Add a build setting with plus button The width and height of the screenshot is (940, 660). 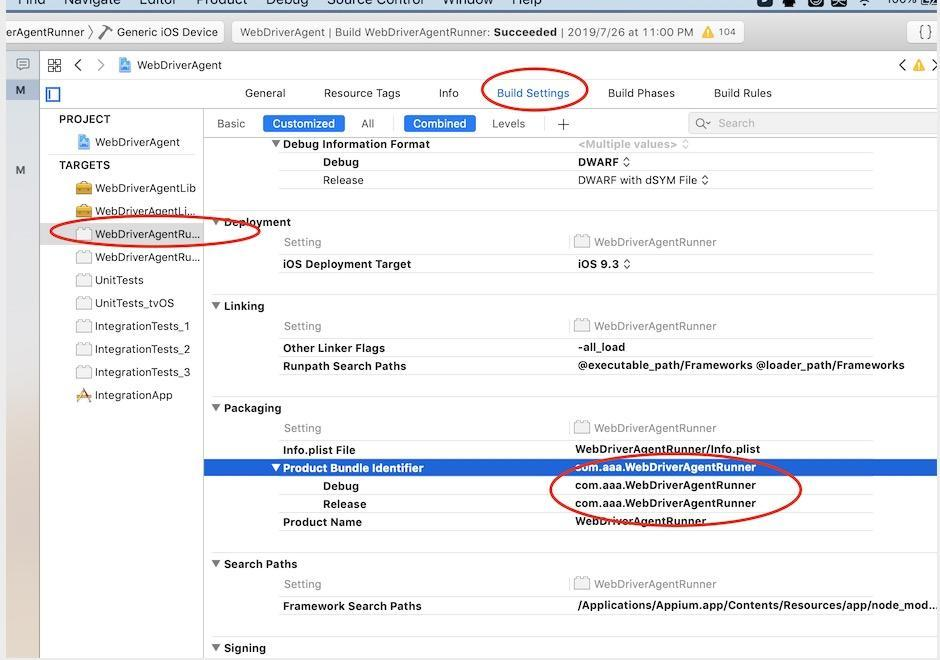click(x=563, y=124)
